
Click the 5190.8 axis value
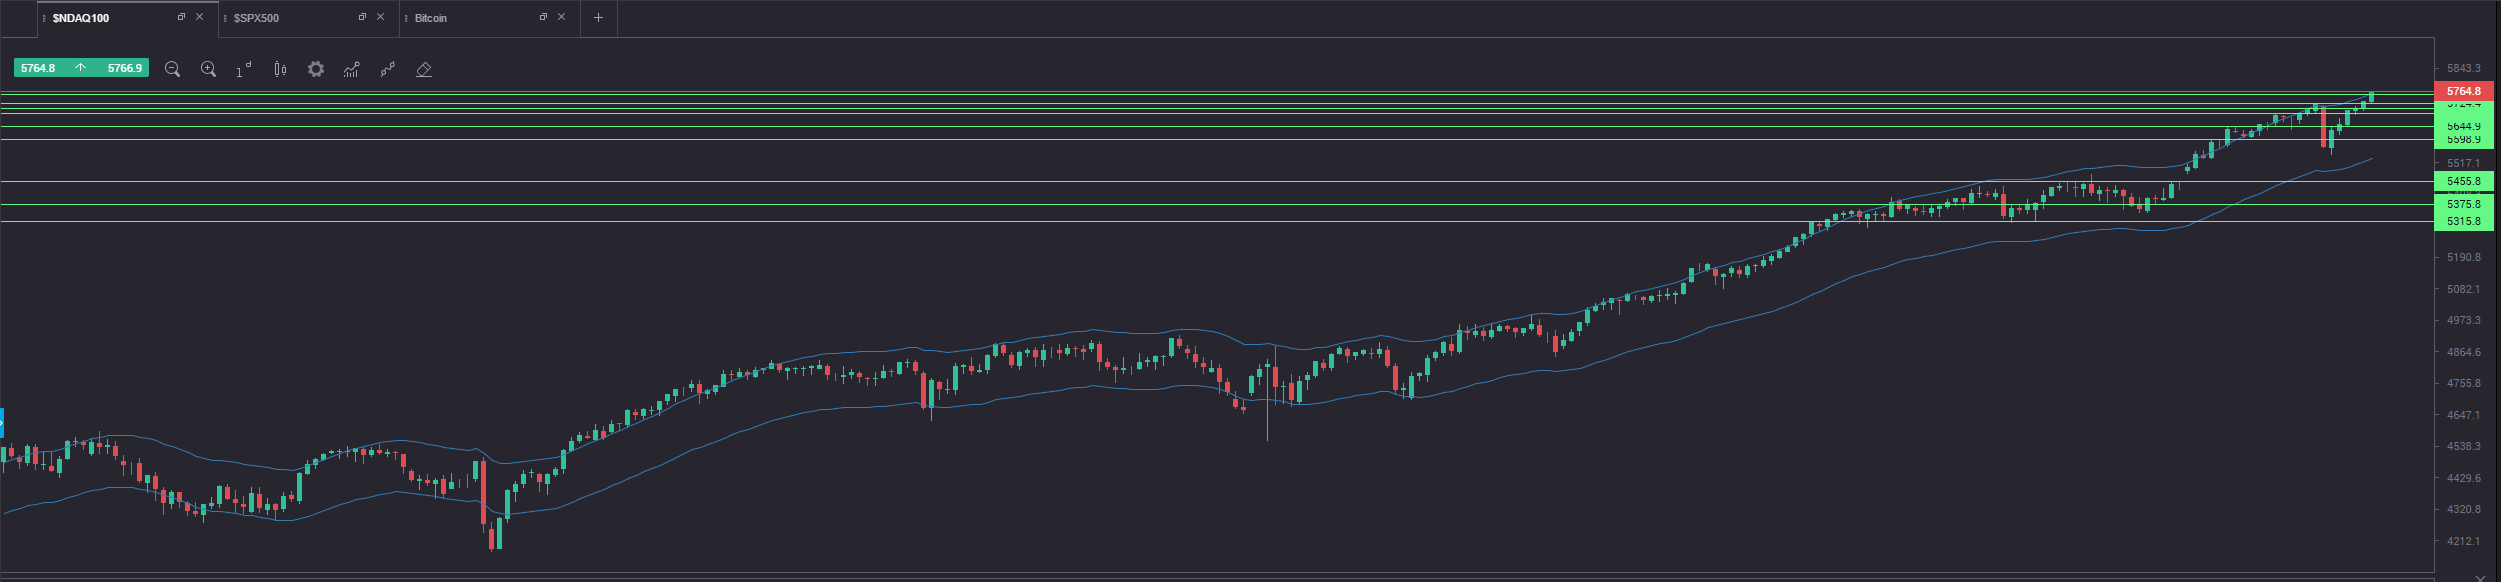click(x=2463, y=257)
